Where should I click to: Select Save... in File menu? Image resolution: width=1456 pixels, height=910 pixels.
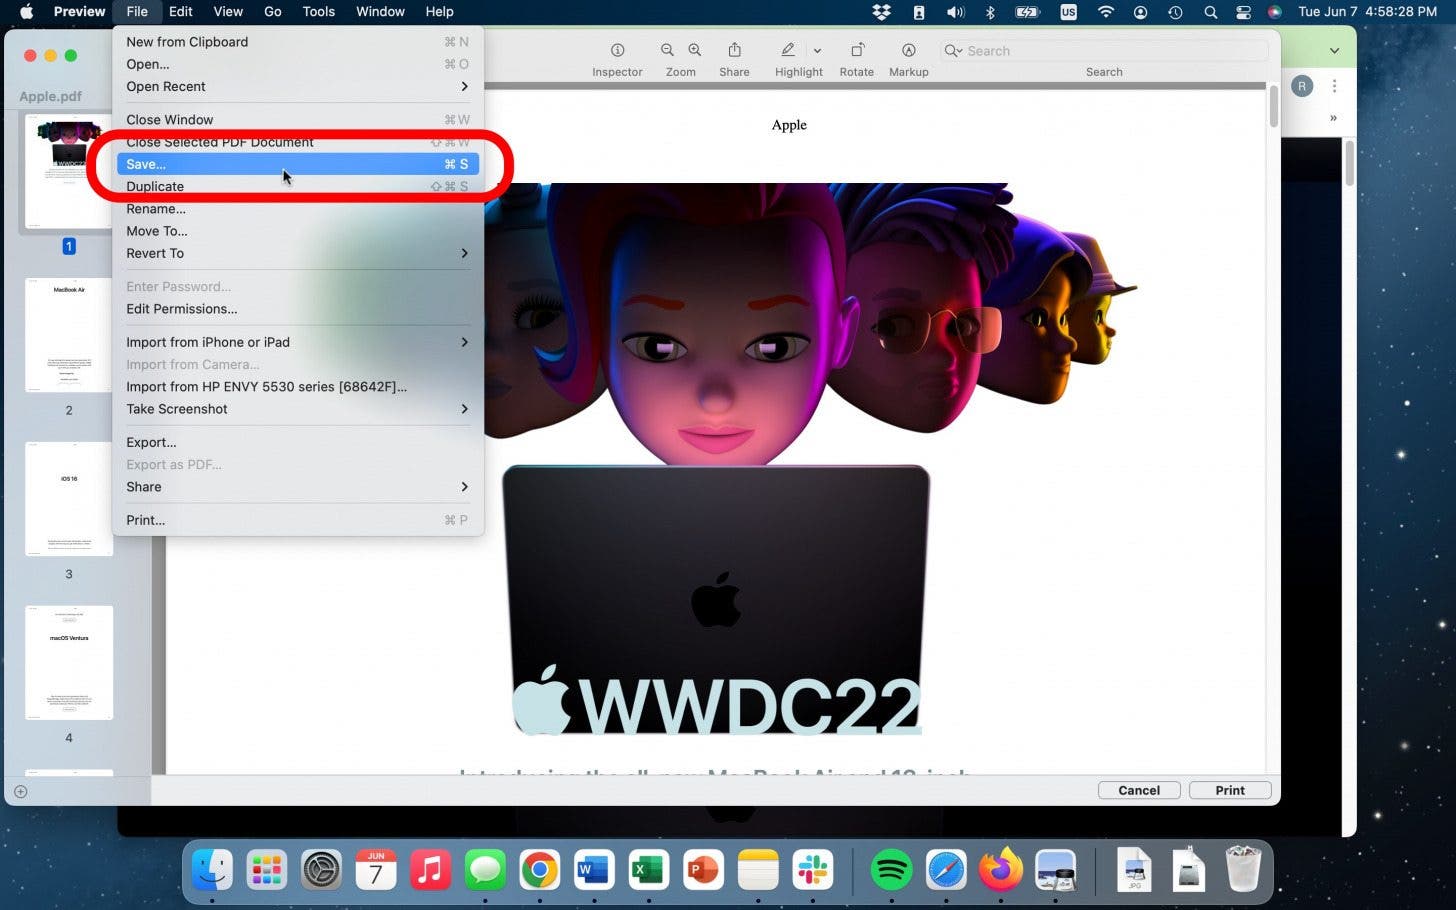click(297, 164)
